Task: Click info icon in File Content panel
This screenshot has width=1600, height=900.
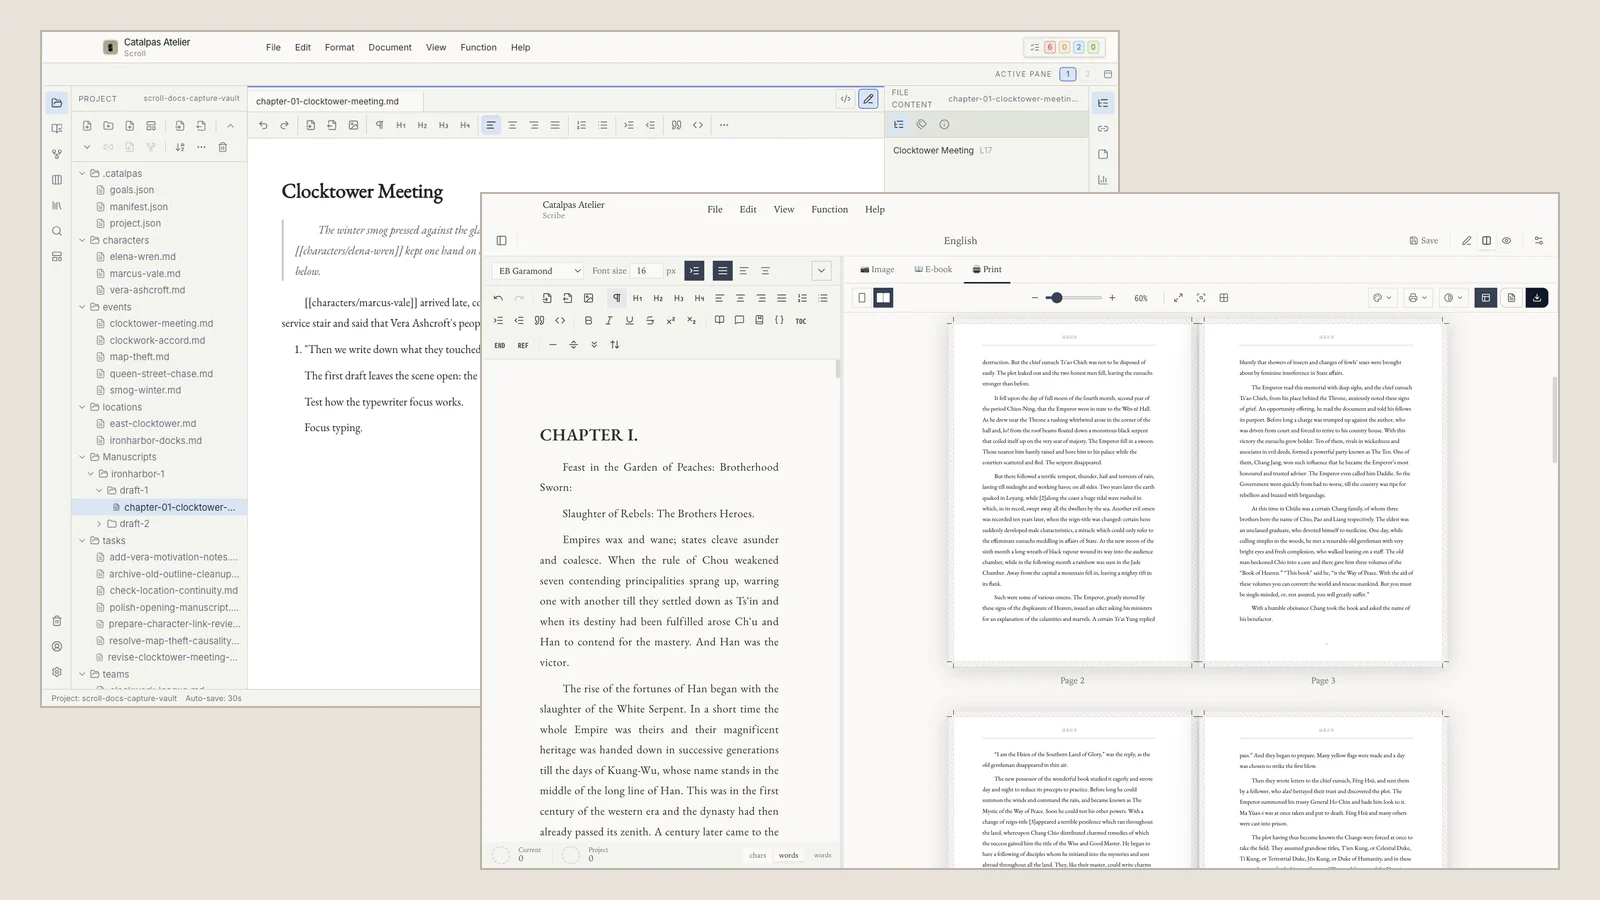Action: click(x=944, y=125)
